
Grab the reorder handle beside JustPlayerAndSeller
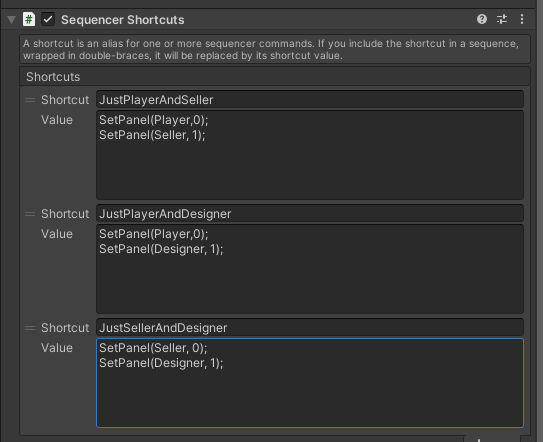pos(30,100)
